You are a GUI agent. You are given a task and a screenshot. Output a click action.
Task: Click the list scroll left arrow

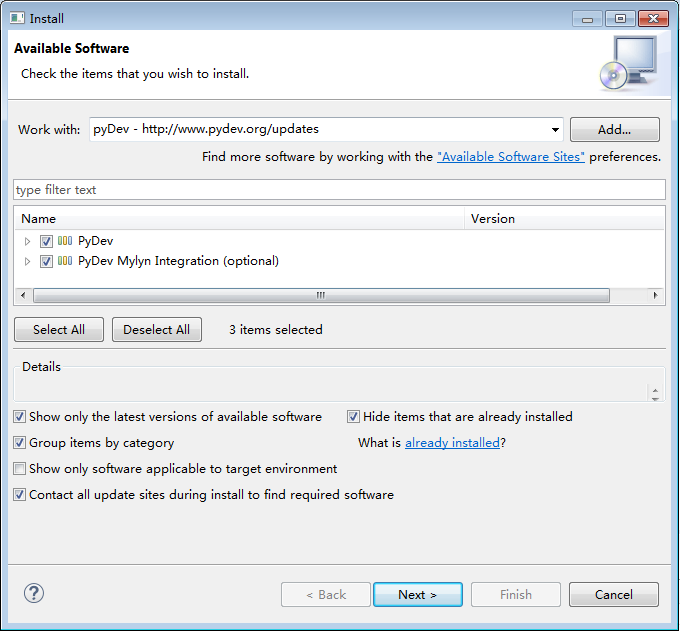pyautogui.click(x=23, y=295)
